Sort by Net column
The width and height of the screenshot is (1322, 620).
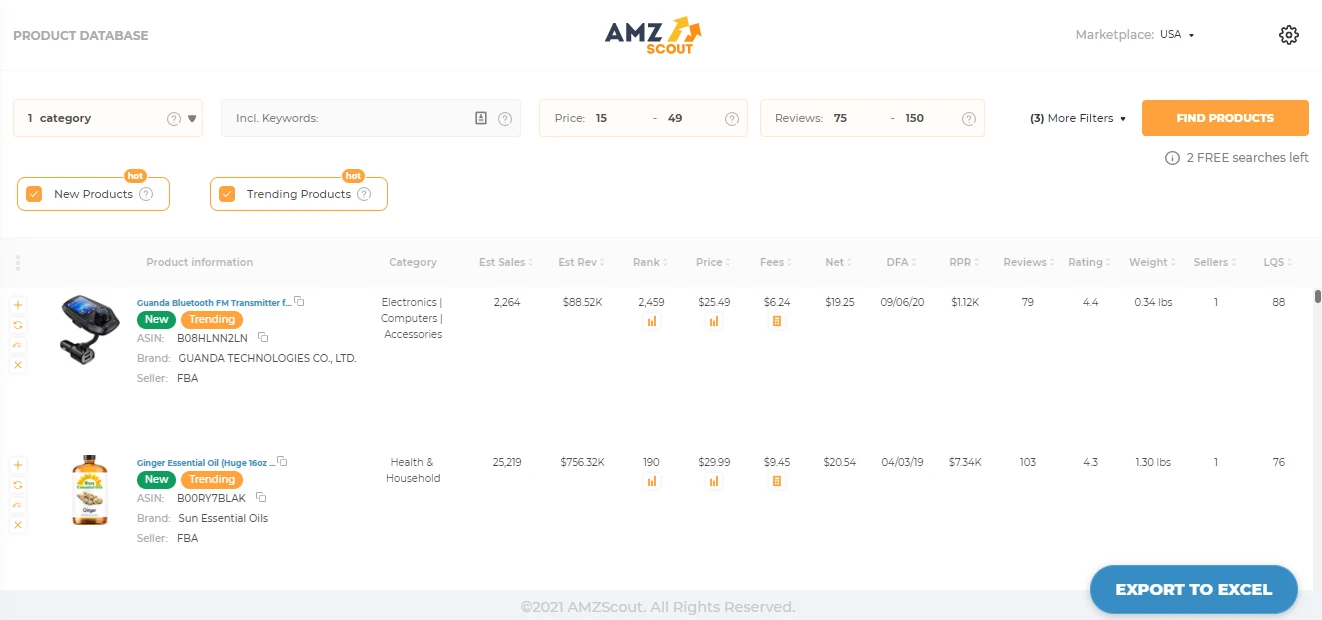click(x=839, y=262)
